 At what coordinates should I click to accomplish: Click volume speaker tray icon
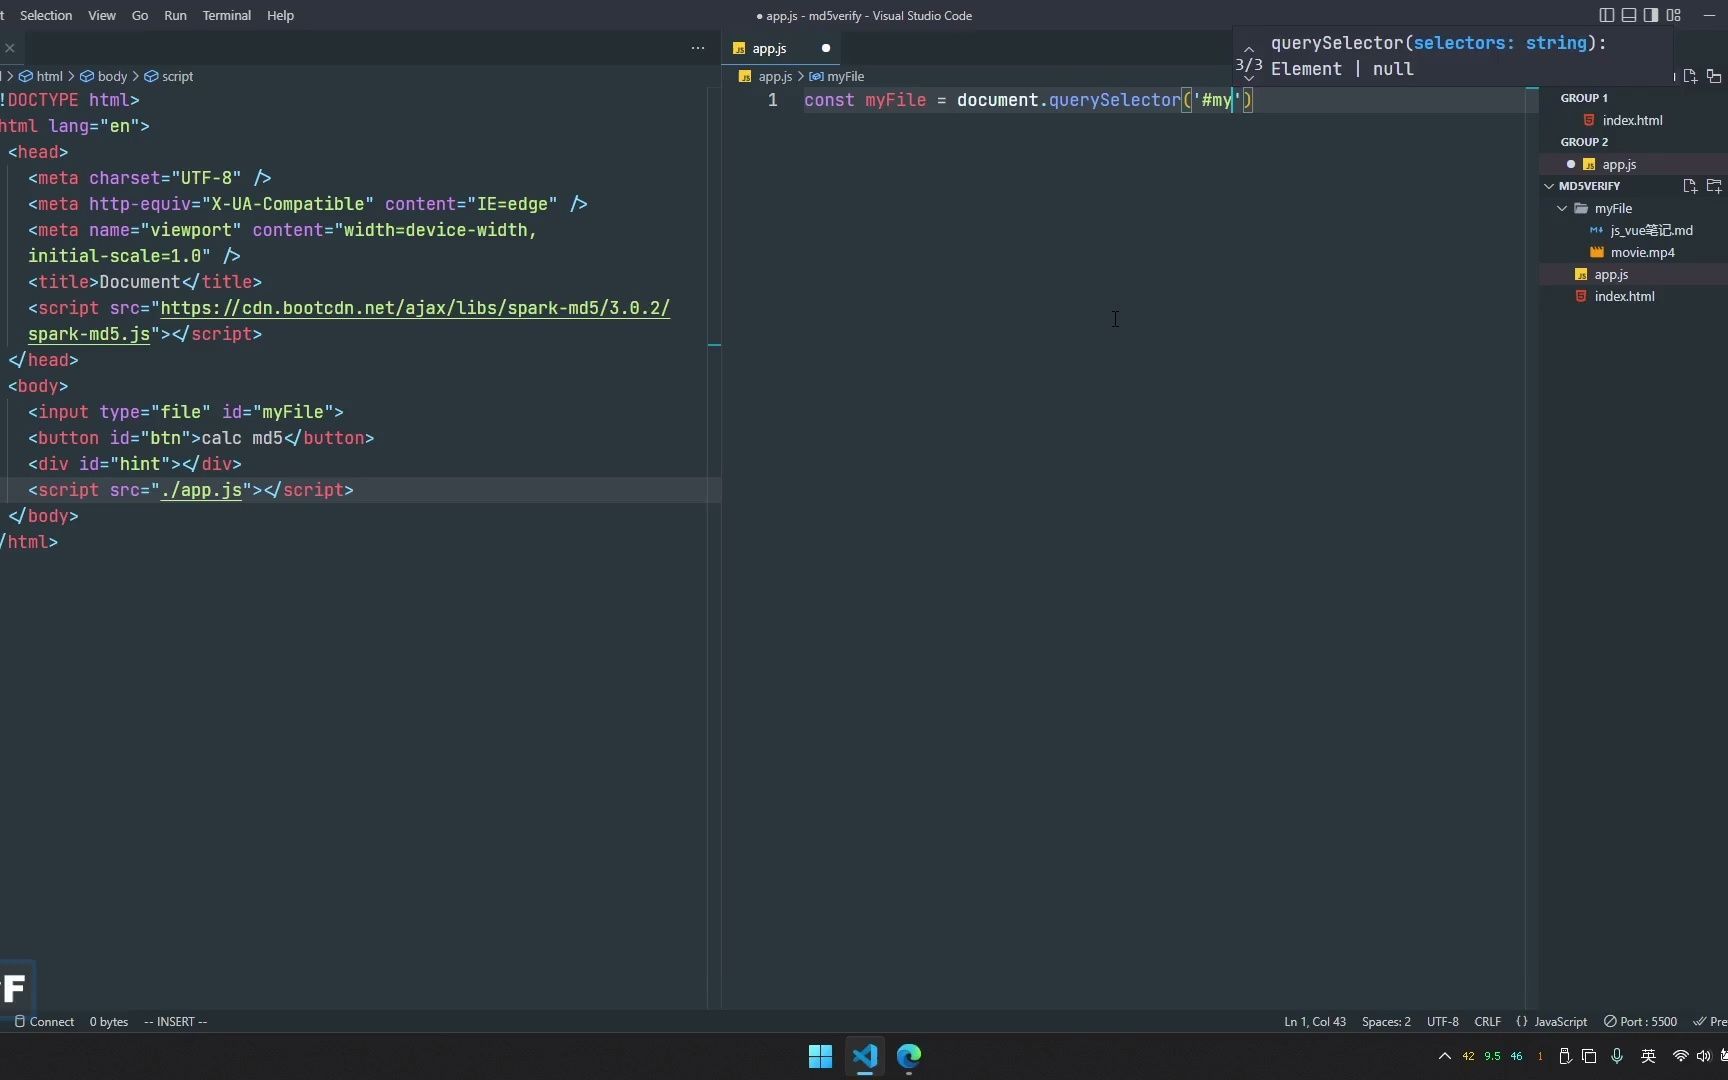(1703, 1056)
